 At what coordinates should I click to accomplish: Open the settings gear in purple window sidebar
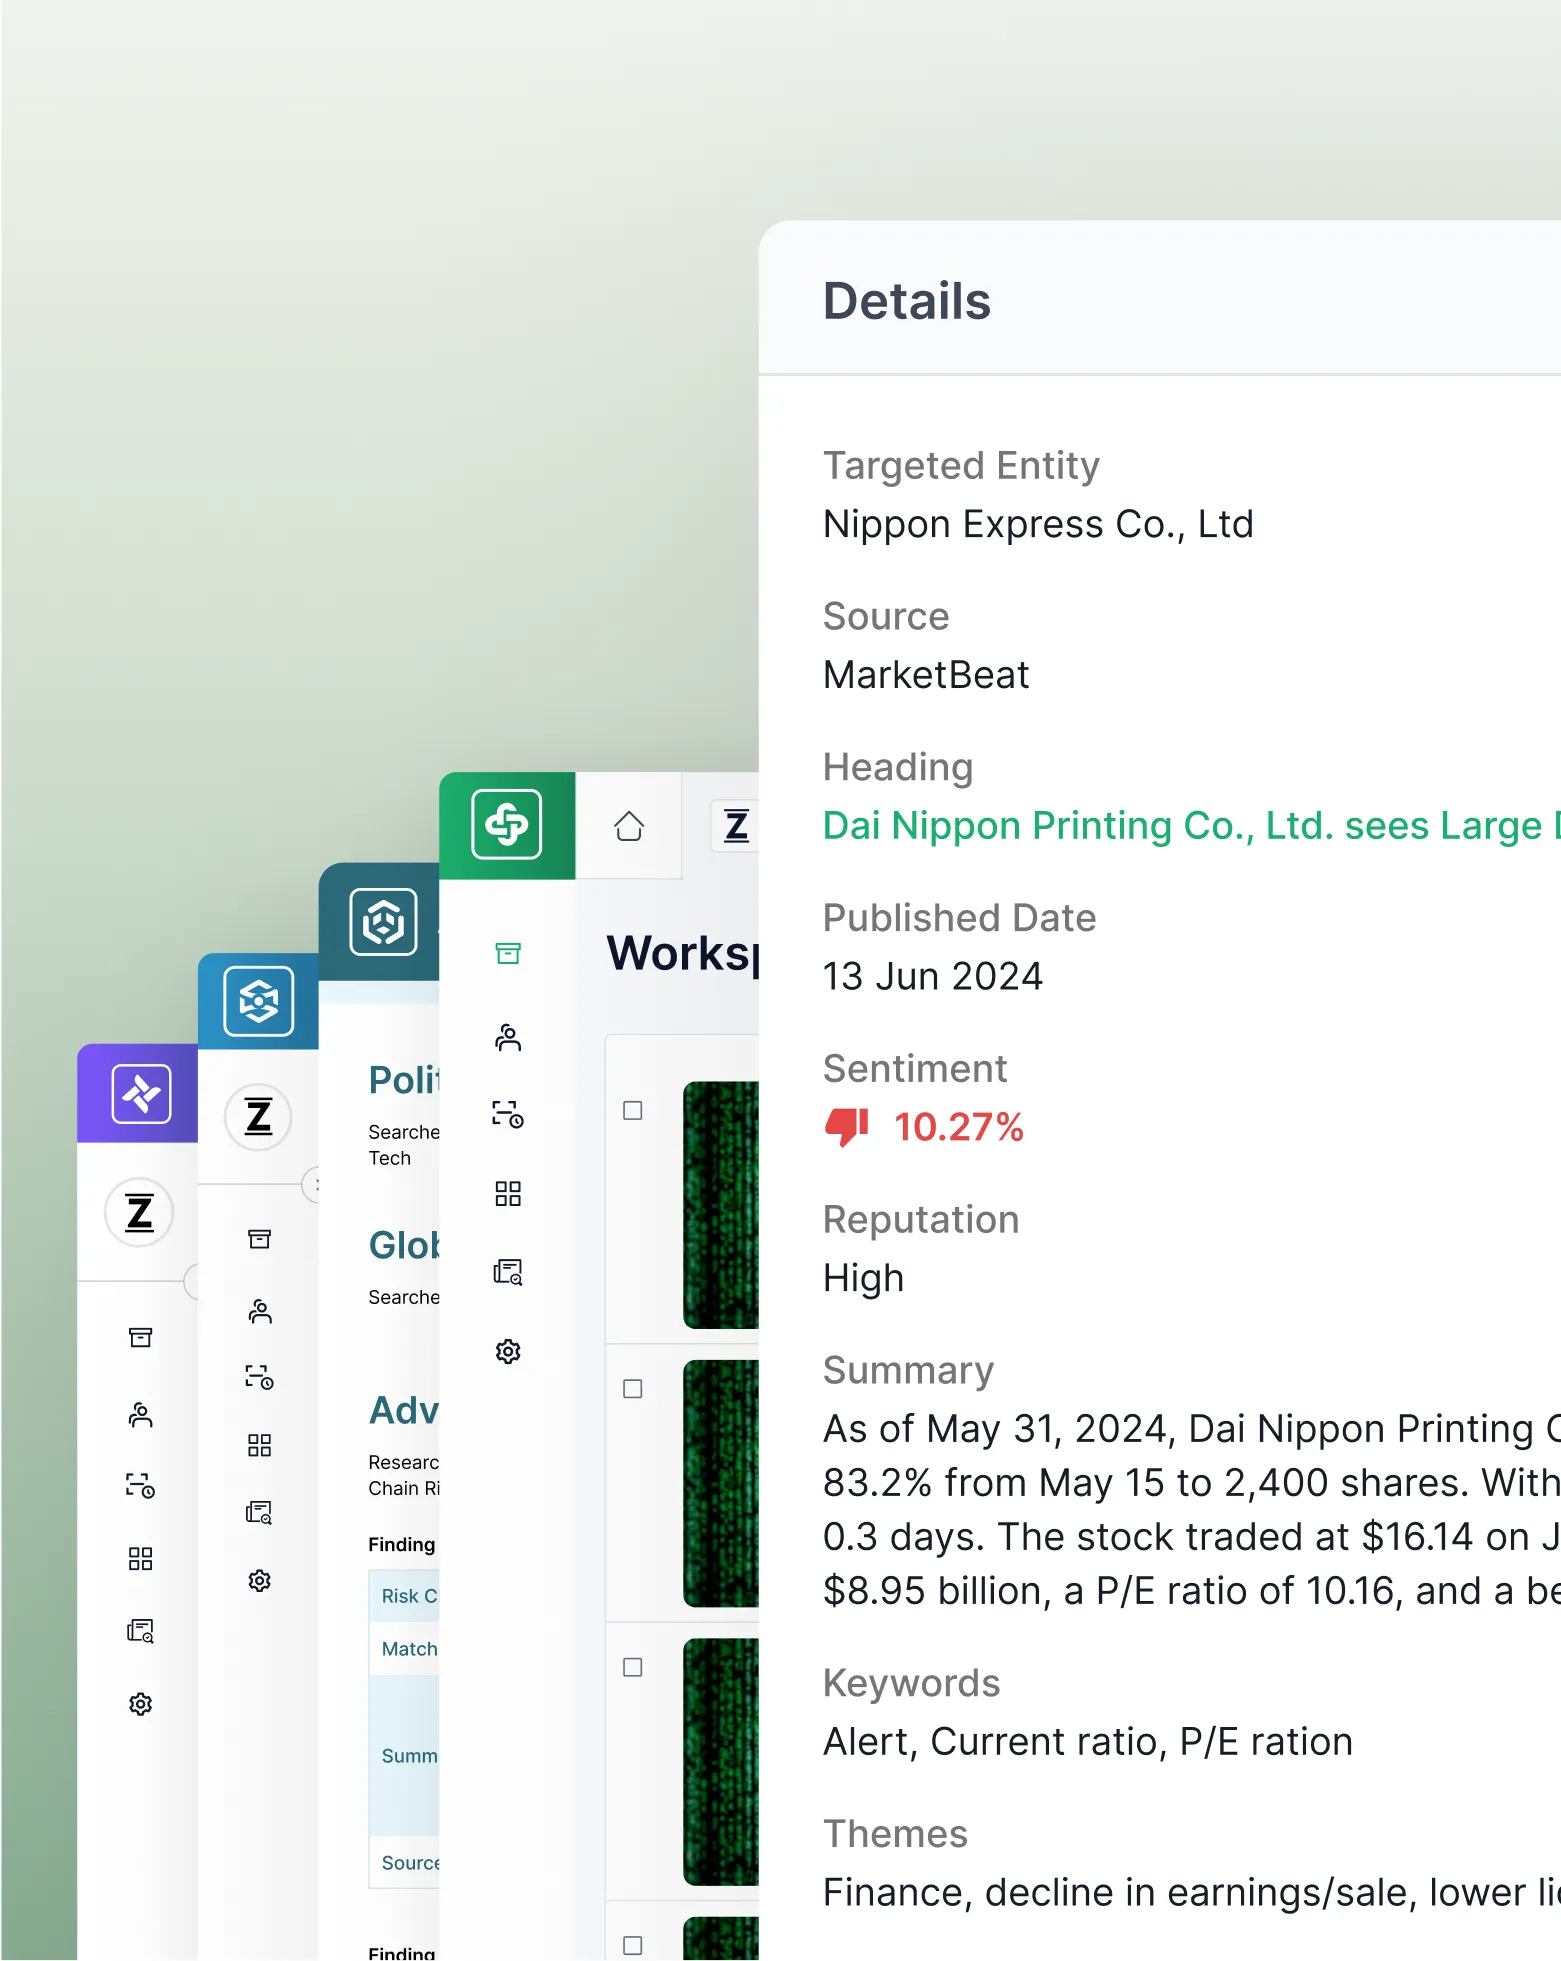coord(141,1704)
